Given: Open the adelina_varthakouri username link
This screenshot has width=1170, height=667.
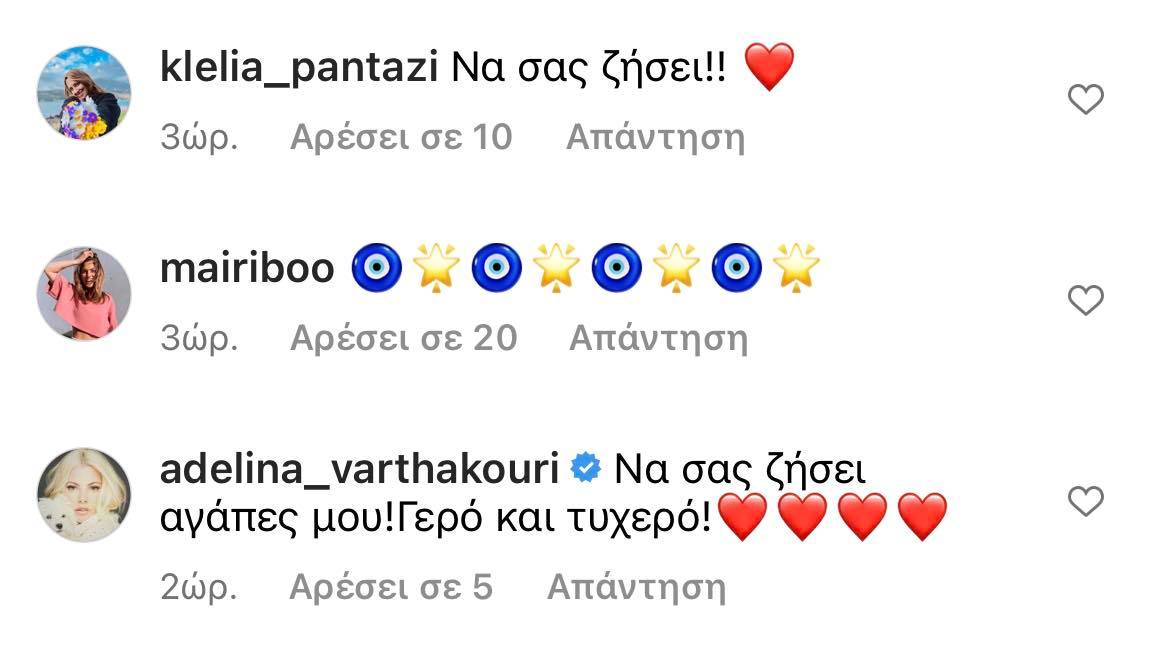Looking at the screenshot, I should coord(360,470).
